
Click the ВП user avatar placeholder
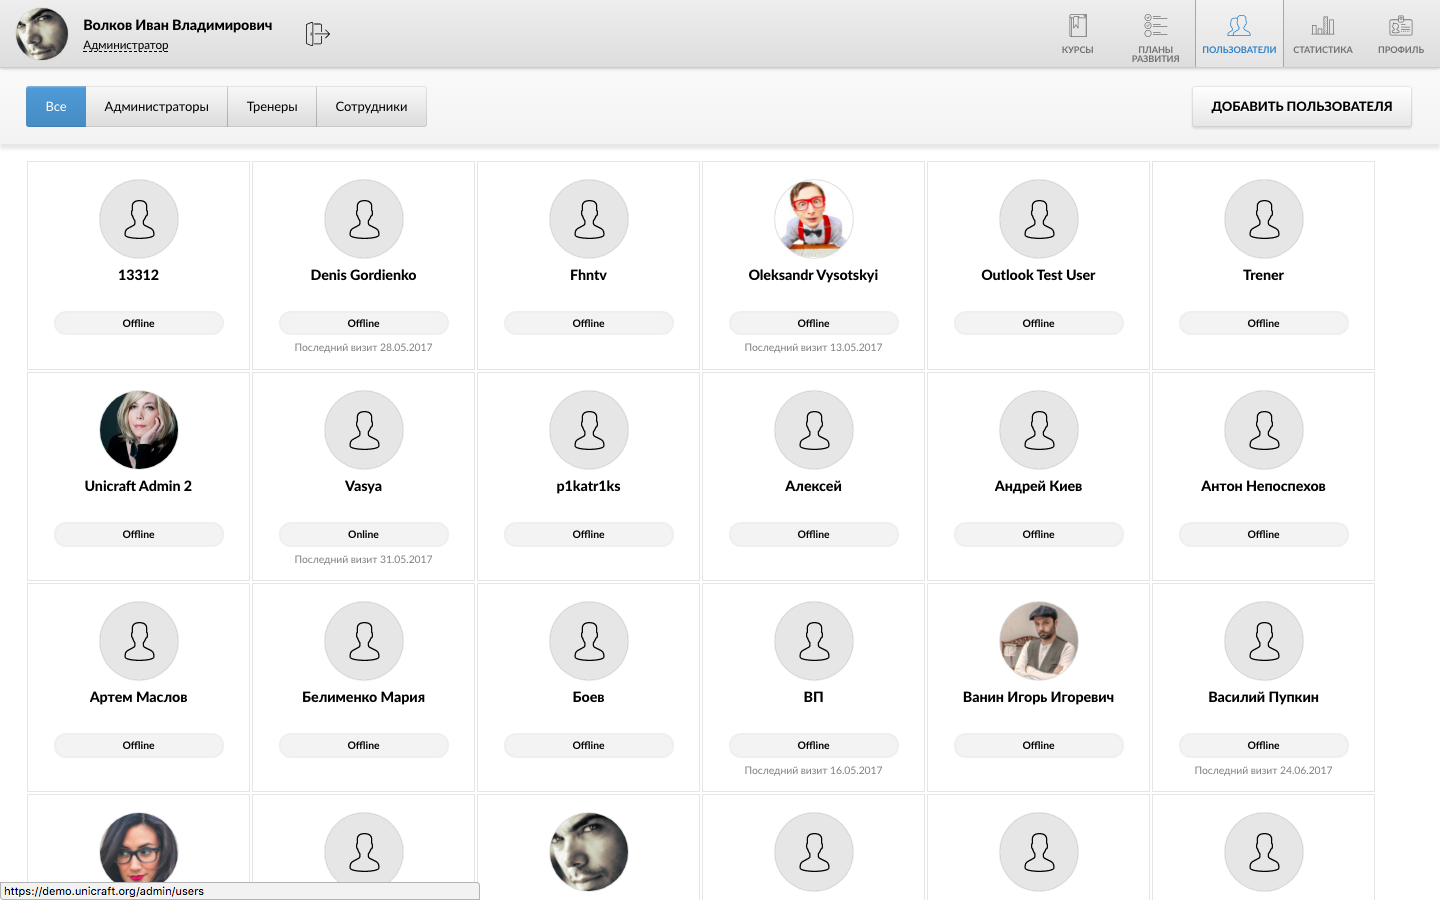pos(814,641)
